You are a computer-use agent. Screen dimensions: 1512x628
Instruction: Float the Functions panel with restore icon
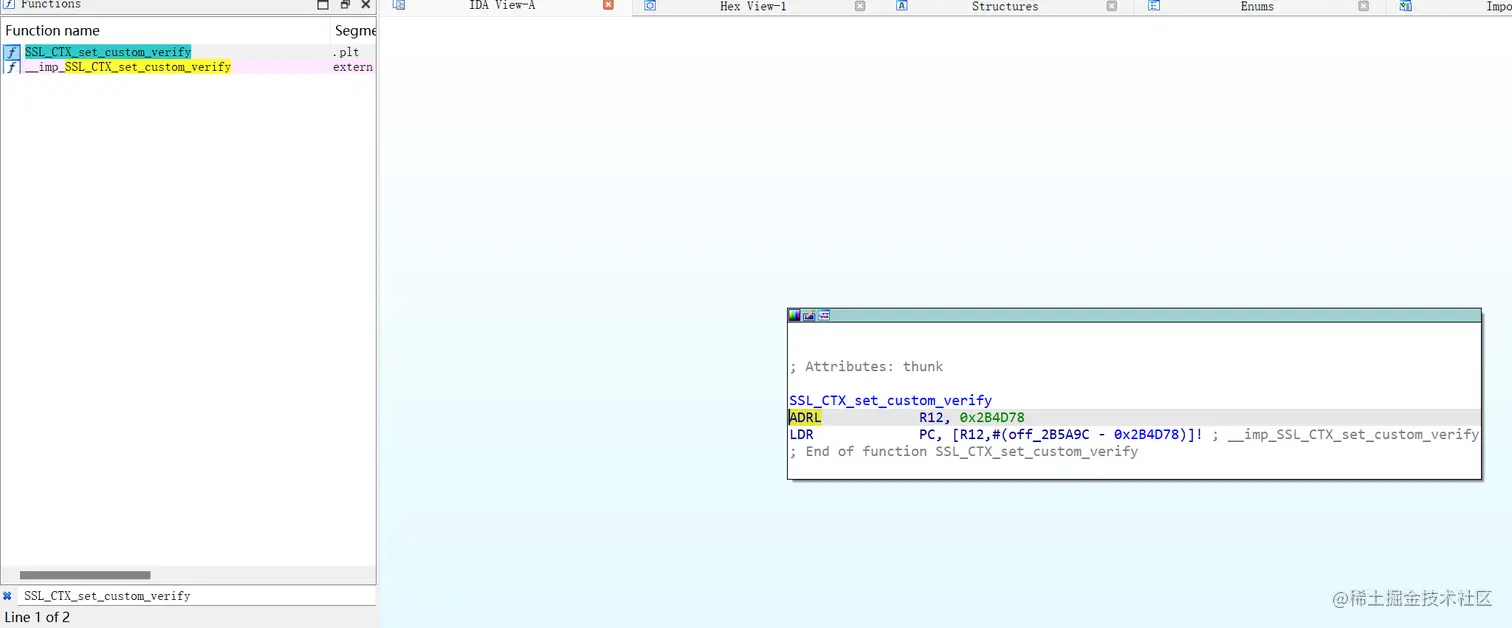pos(345,5)
